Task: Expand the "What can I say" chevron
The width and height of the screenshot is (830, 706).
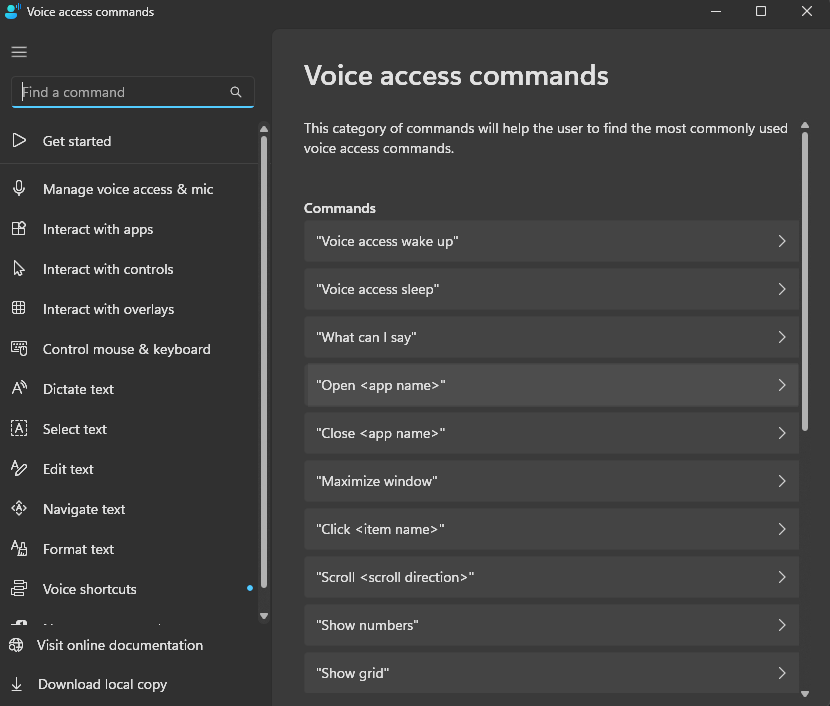Action: pos(781,337)
